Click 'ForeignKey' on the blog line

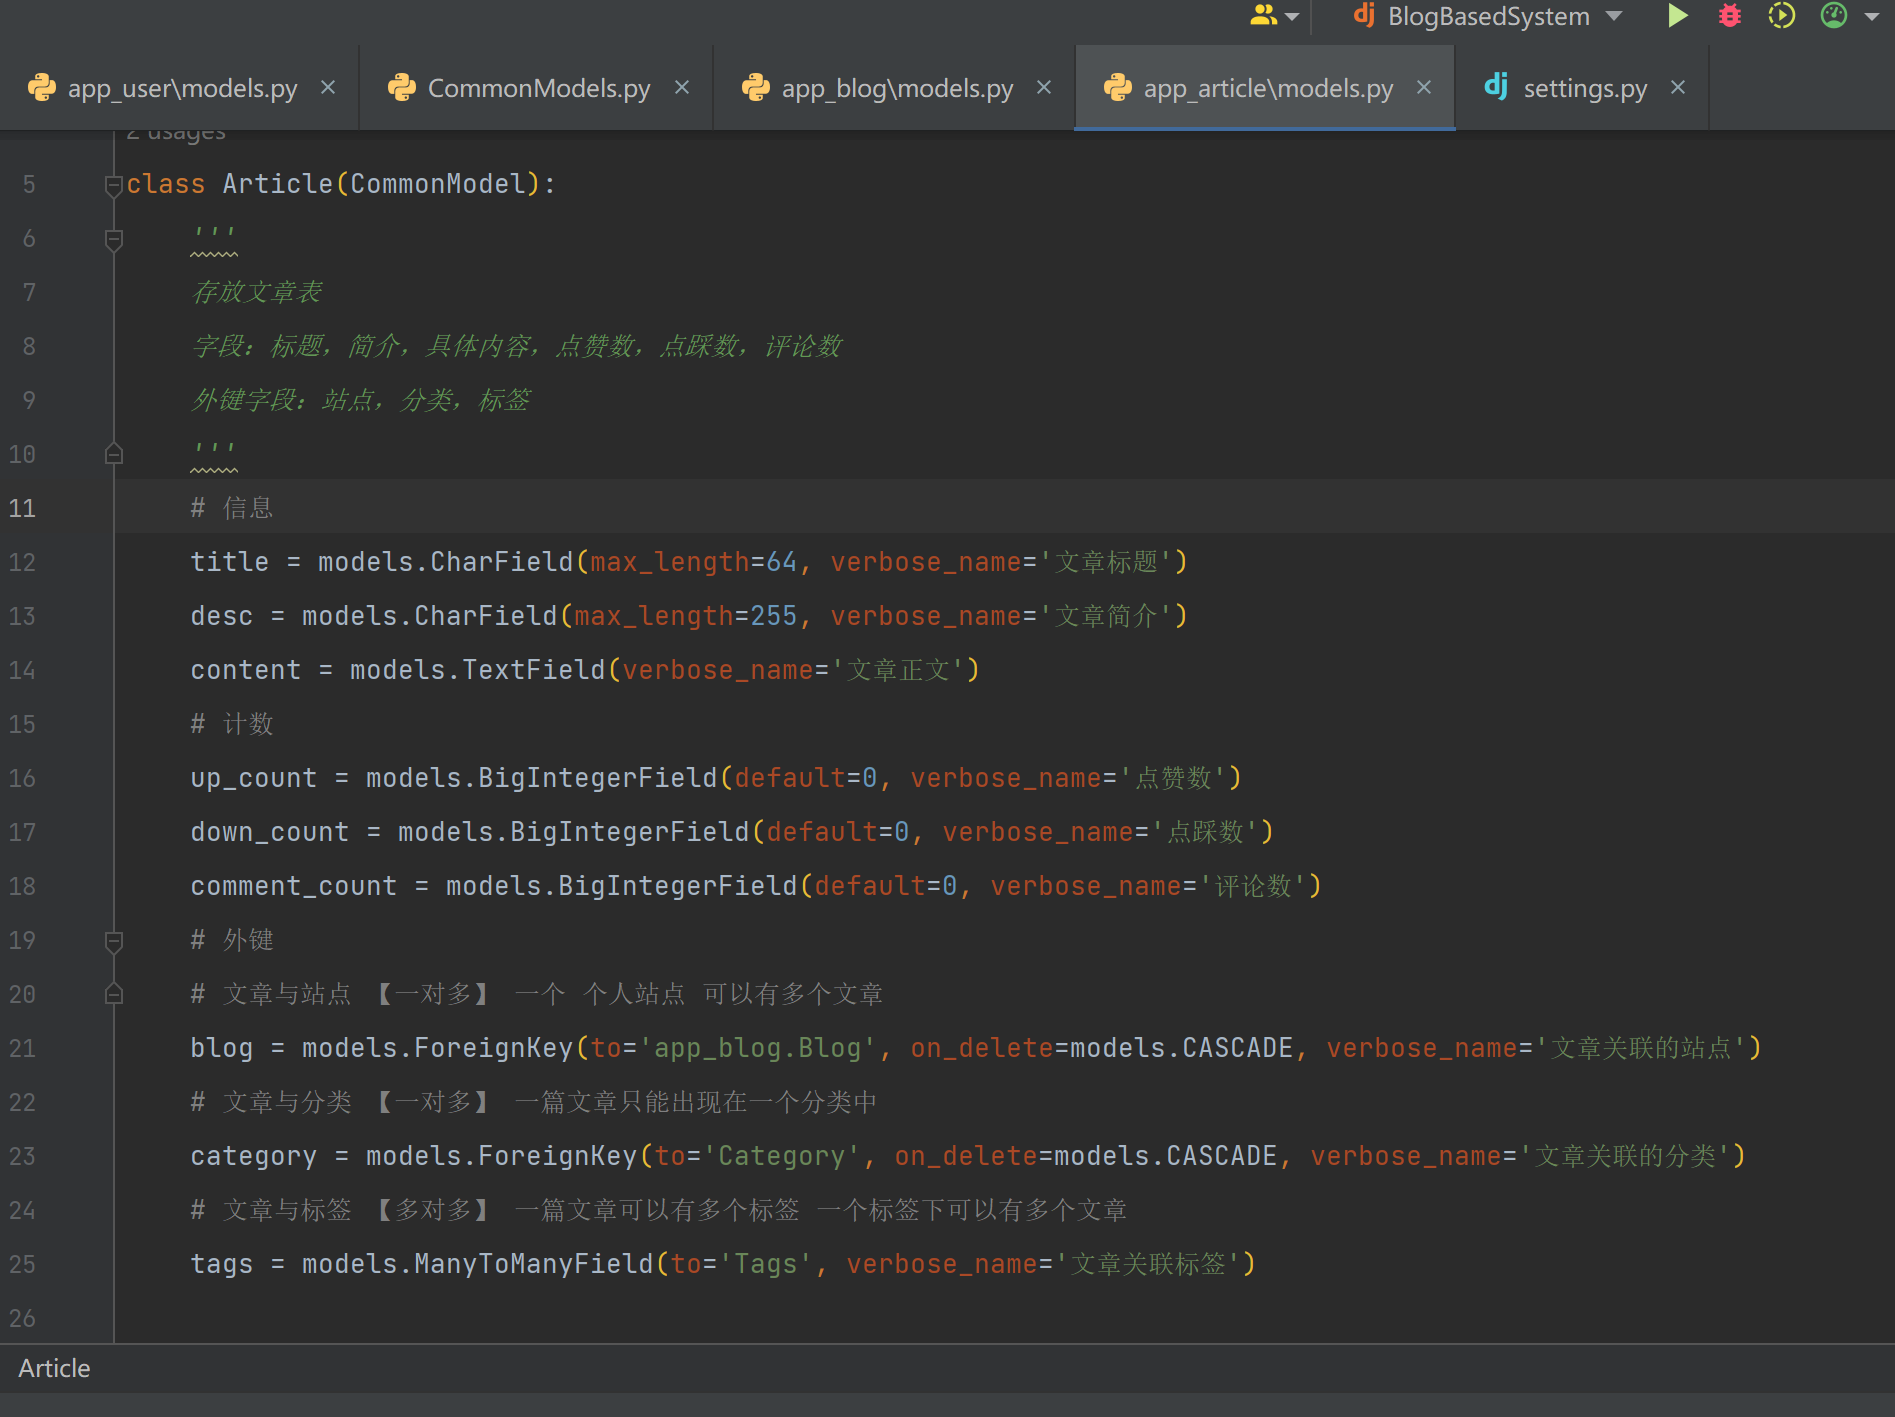[494, 1048]
